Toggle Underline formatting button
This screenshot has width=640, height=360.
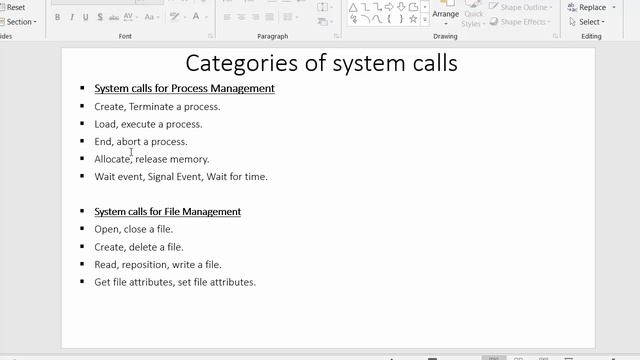[x=86, y=17]
